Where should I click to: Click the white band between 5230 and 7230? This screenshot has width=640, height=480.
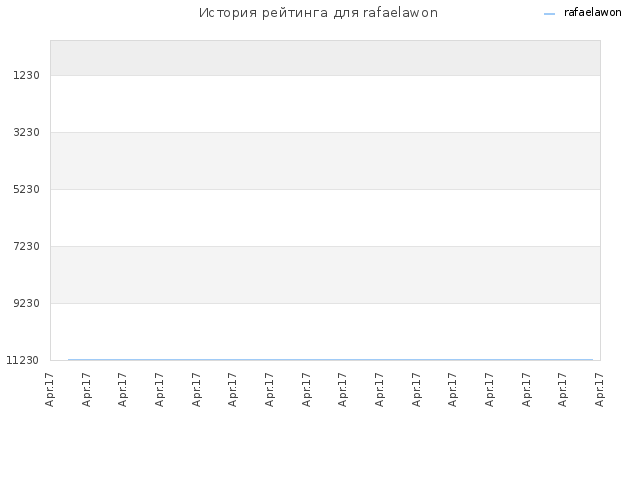[325, 218]
